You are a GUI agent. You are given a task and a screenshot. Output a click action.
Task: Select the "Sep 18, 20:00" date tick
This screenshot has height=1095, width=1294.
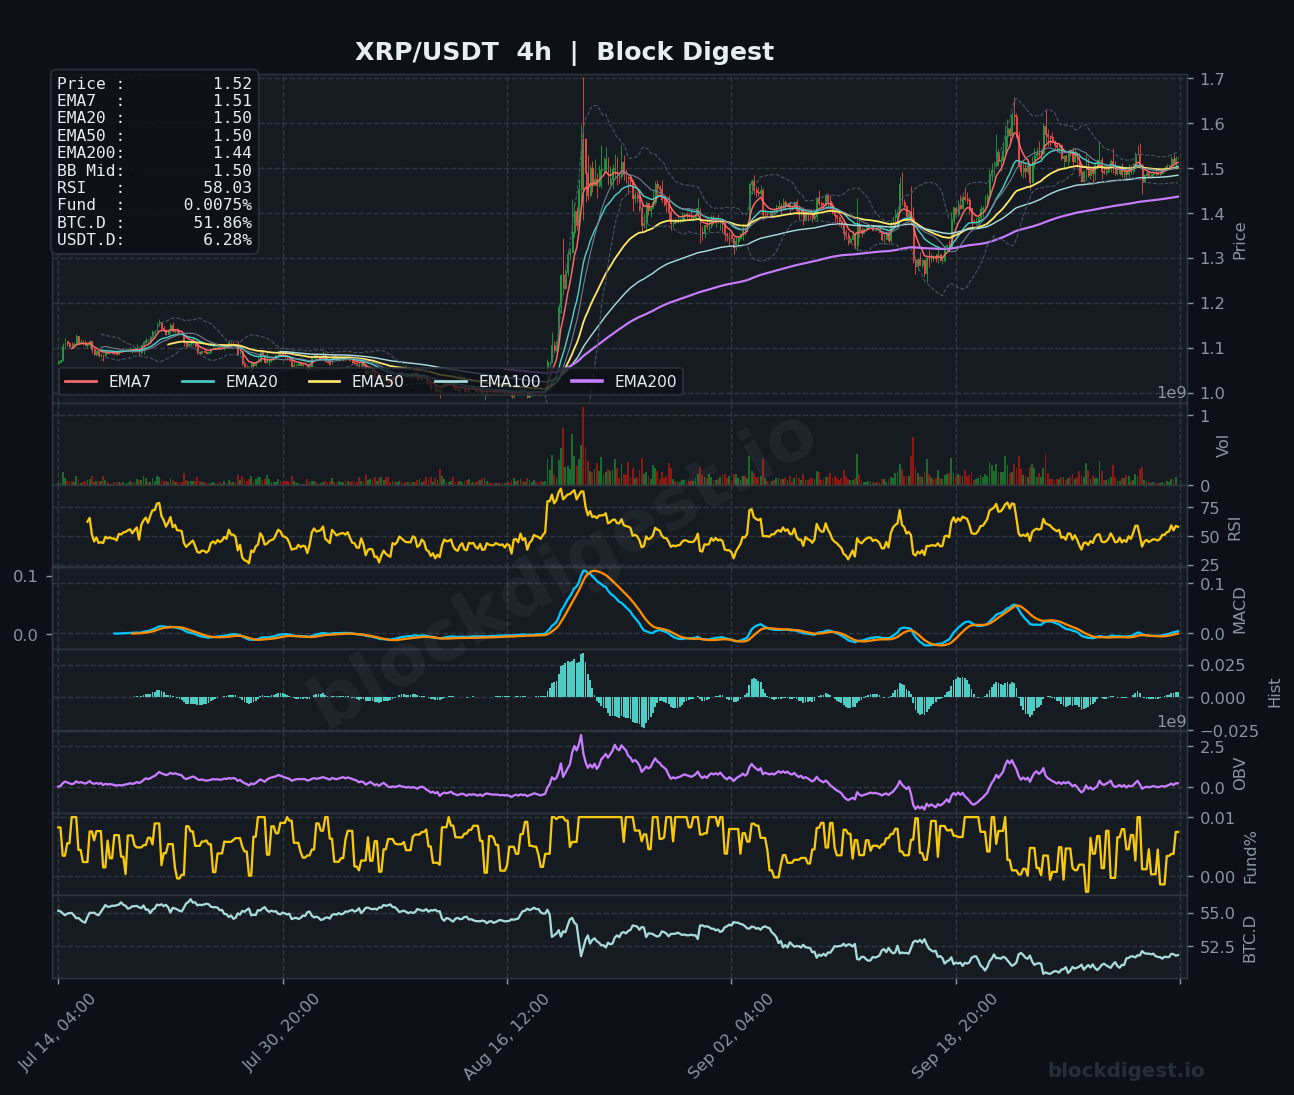coord(956,1035)
